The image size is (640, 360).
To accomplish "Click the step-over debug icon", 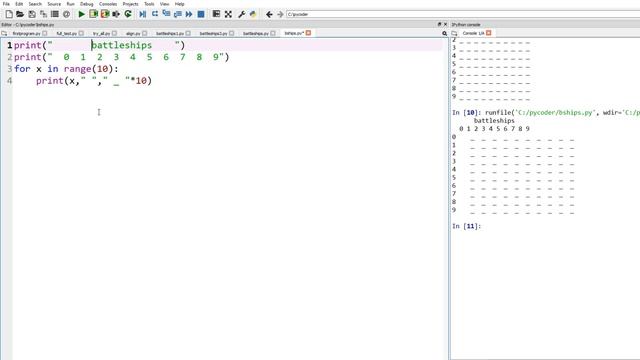I will click(155, 14).
